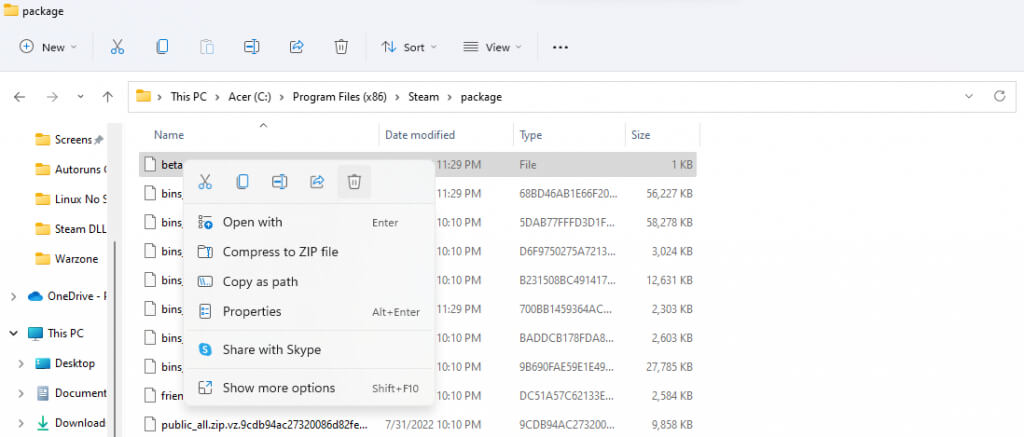
Task: Click the Paste icon in the toolbar
Action: click(206, 47)
